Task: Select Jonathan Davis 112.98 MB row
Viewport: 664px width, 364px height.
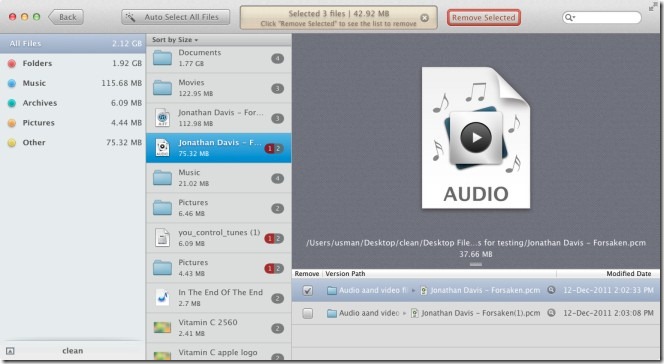Action: [x=219, y=118]
